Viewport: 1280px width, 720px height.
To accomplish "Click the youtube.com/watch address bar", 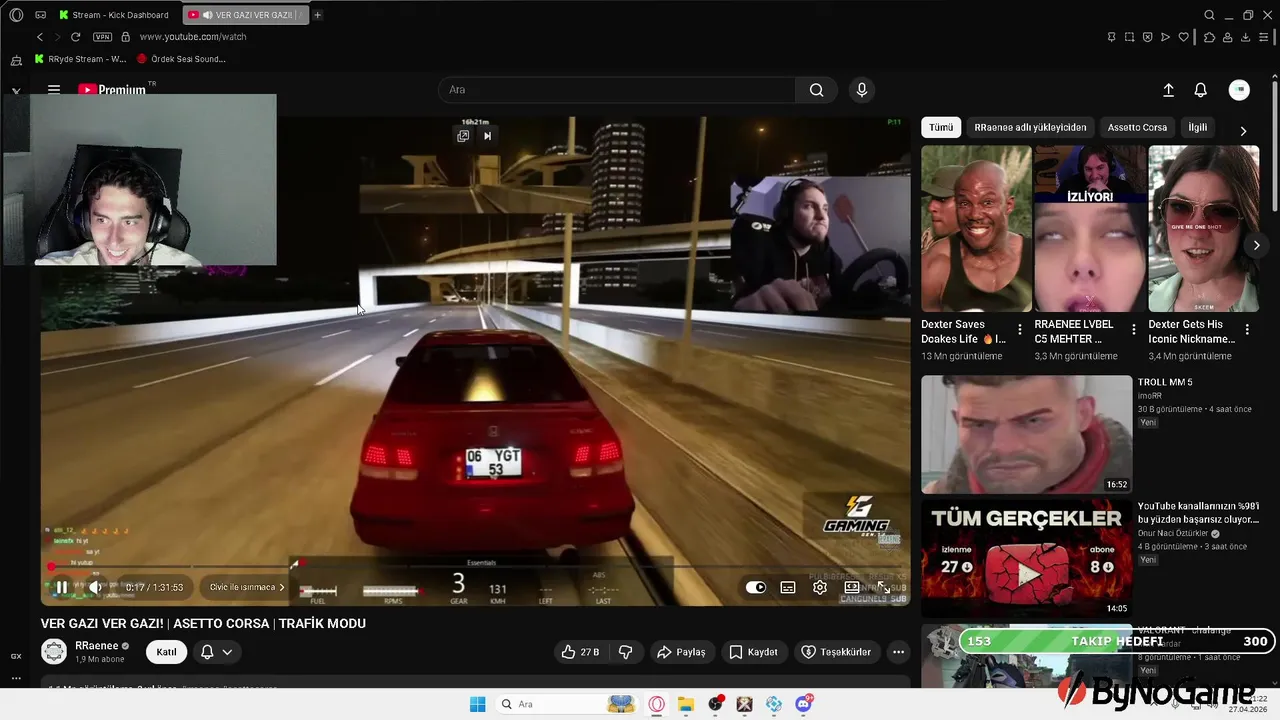I will (193, 37).
